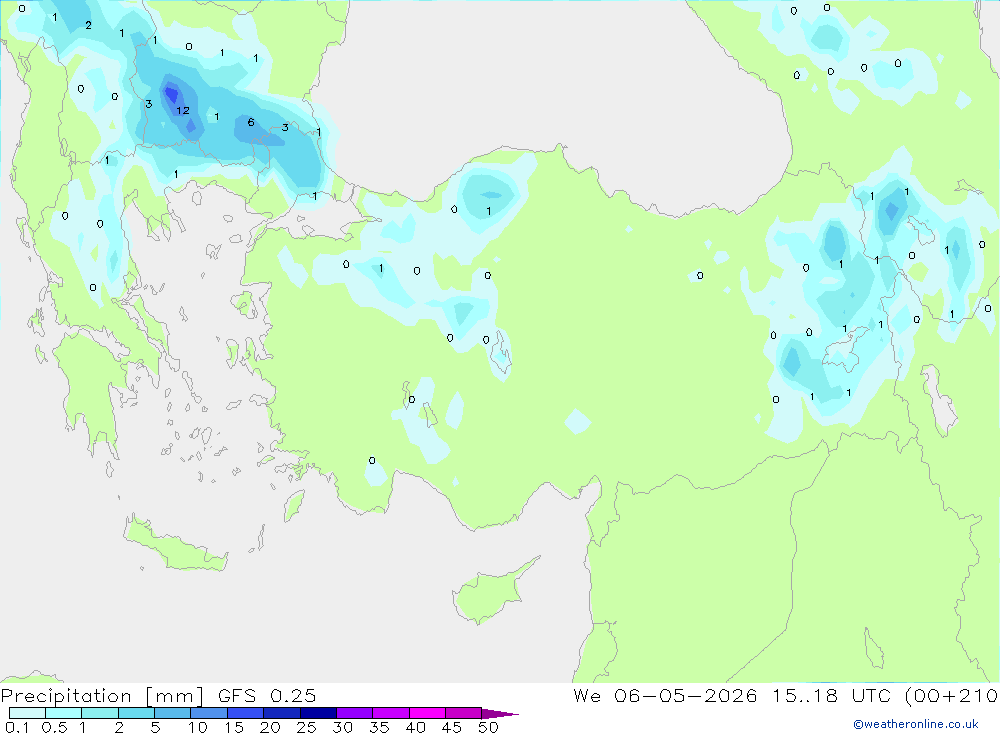Click the legend tick label '10'
1000x733 pixels.
pyautogui.click(x=198, y=727)
